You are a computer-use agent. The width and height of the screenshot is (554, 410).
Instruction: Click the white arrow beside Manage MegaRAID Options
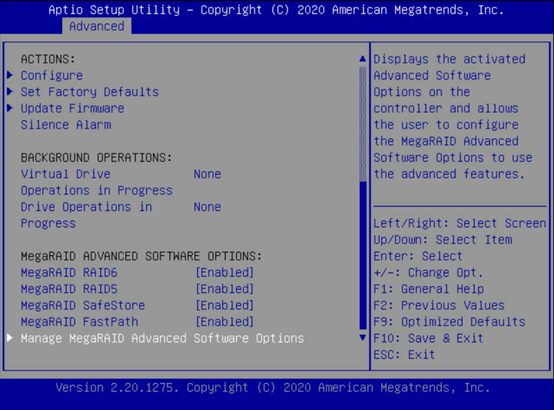[x=10, y=338]
